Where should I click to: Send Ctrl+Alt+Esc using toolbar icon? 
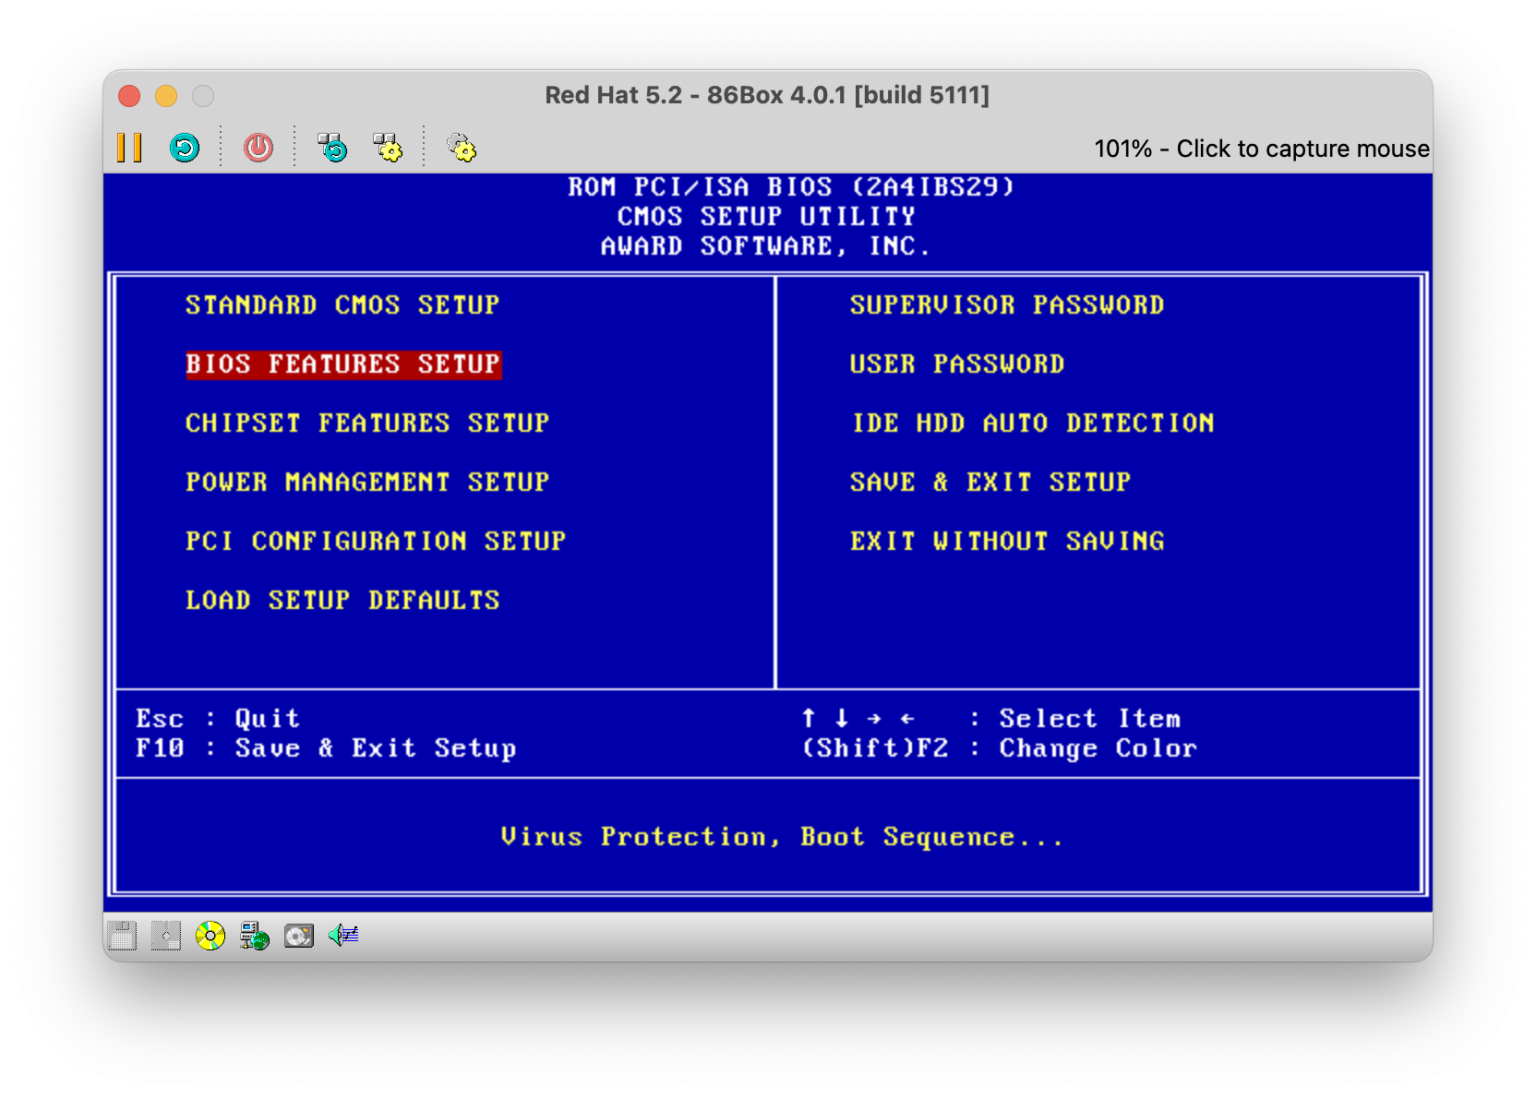pos(388,148)
